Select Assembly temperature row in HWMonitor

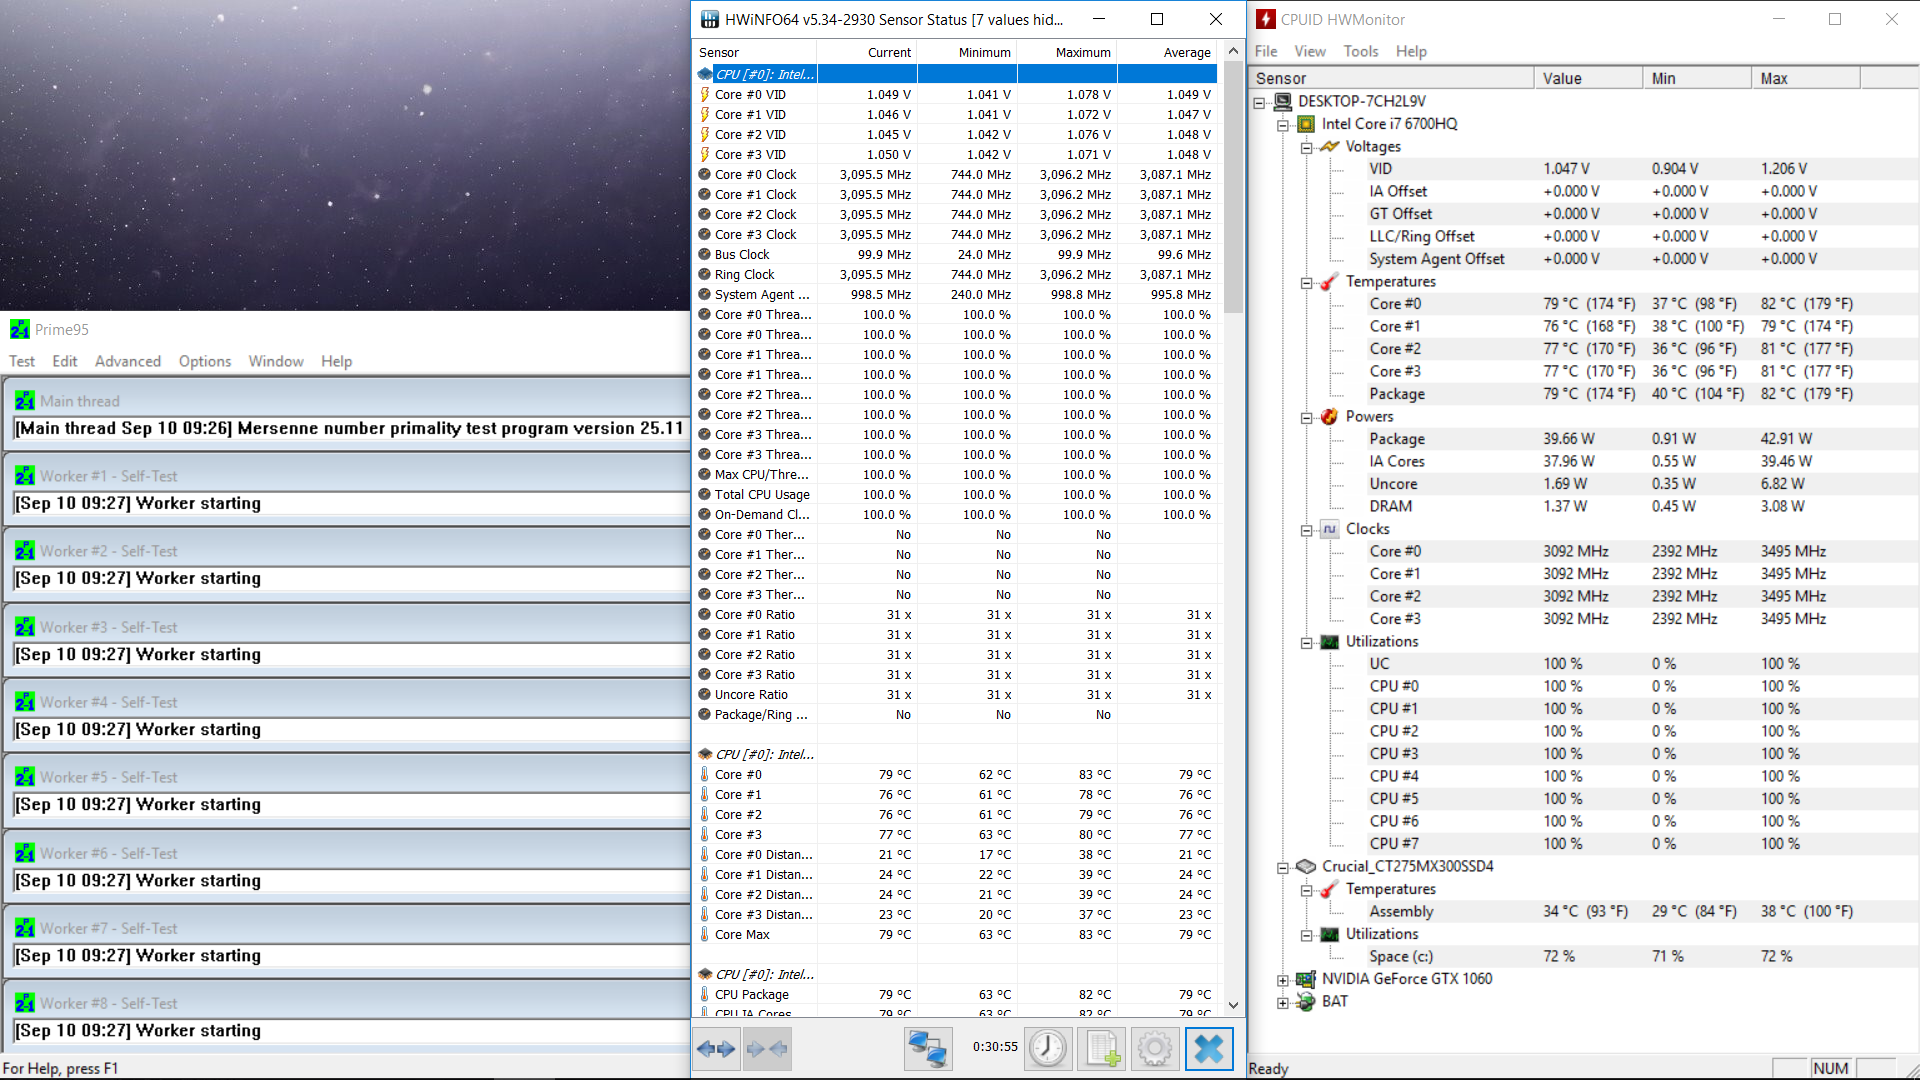1401,911
